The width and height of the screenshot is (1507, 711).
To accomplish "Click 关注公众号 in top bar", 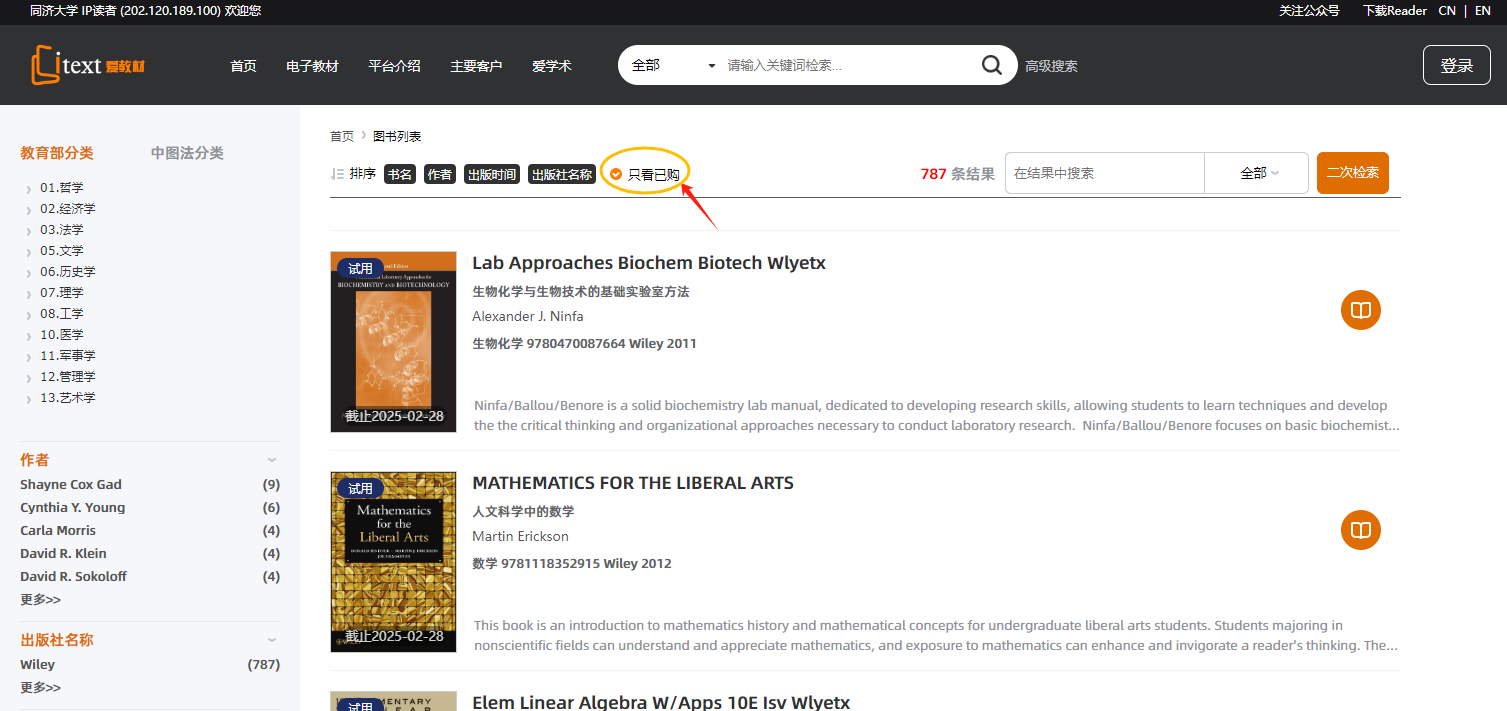I will [1309, 11].
